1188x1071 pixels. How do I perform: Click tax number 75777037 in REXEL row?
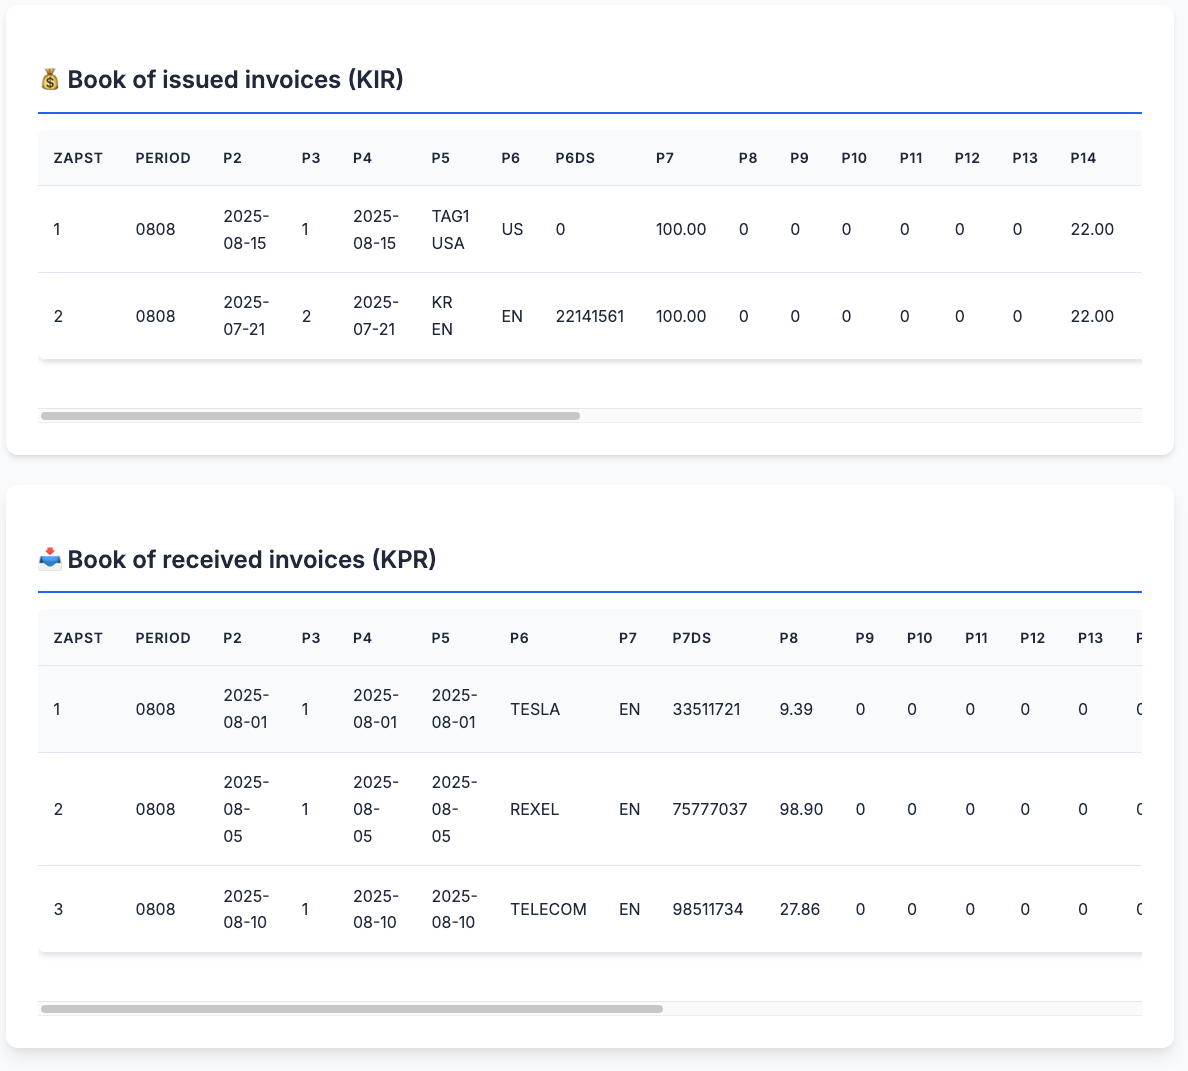[710, 809]
